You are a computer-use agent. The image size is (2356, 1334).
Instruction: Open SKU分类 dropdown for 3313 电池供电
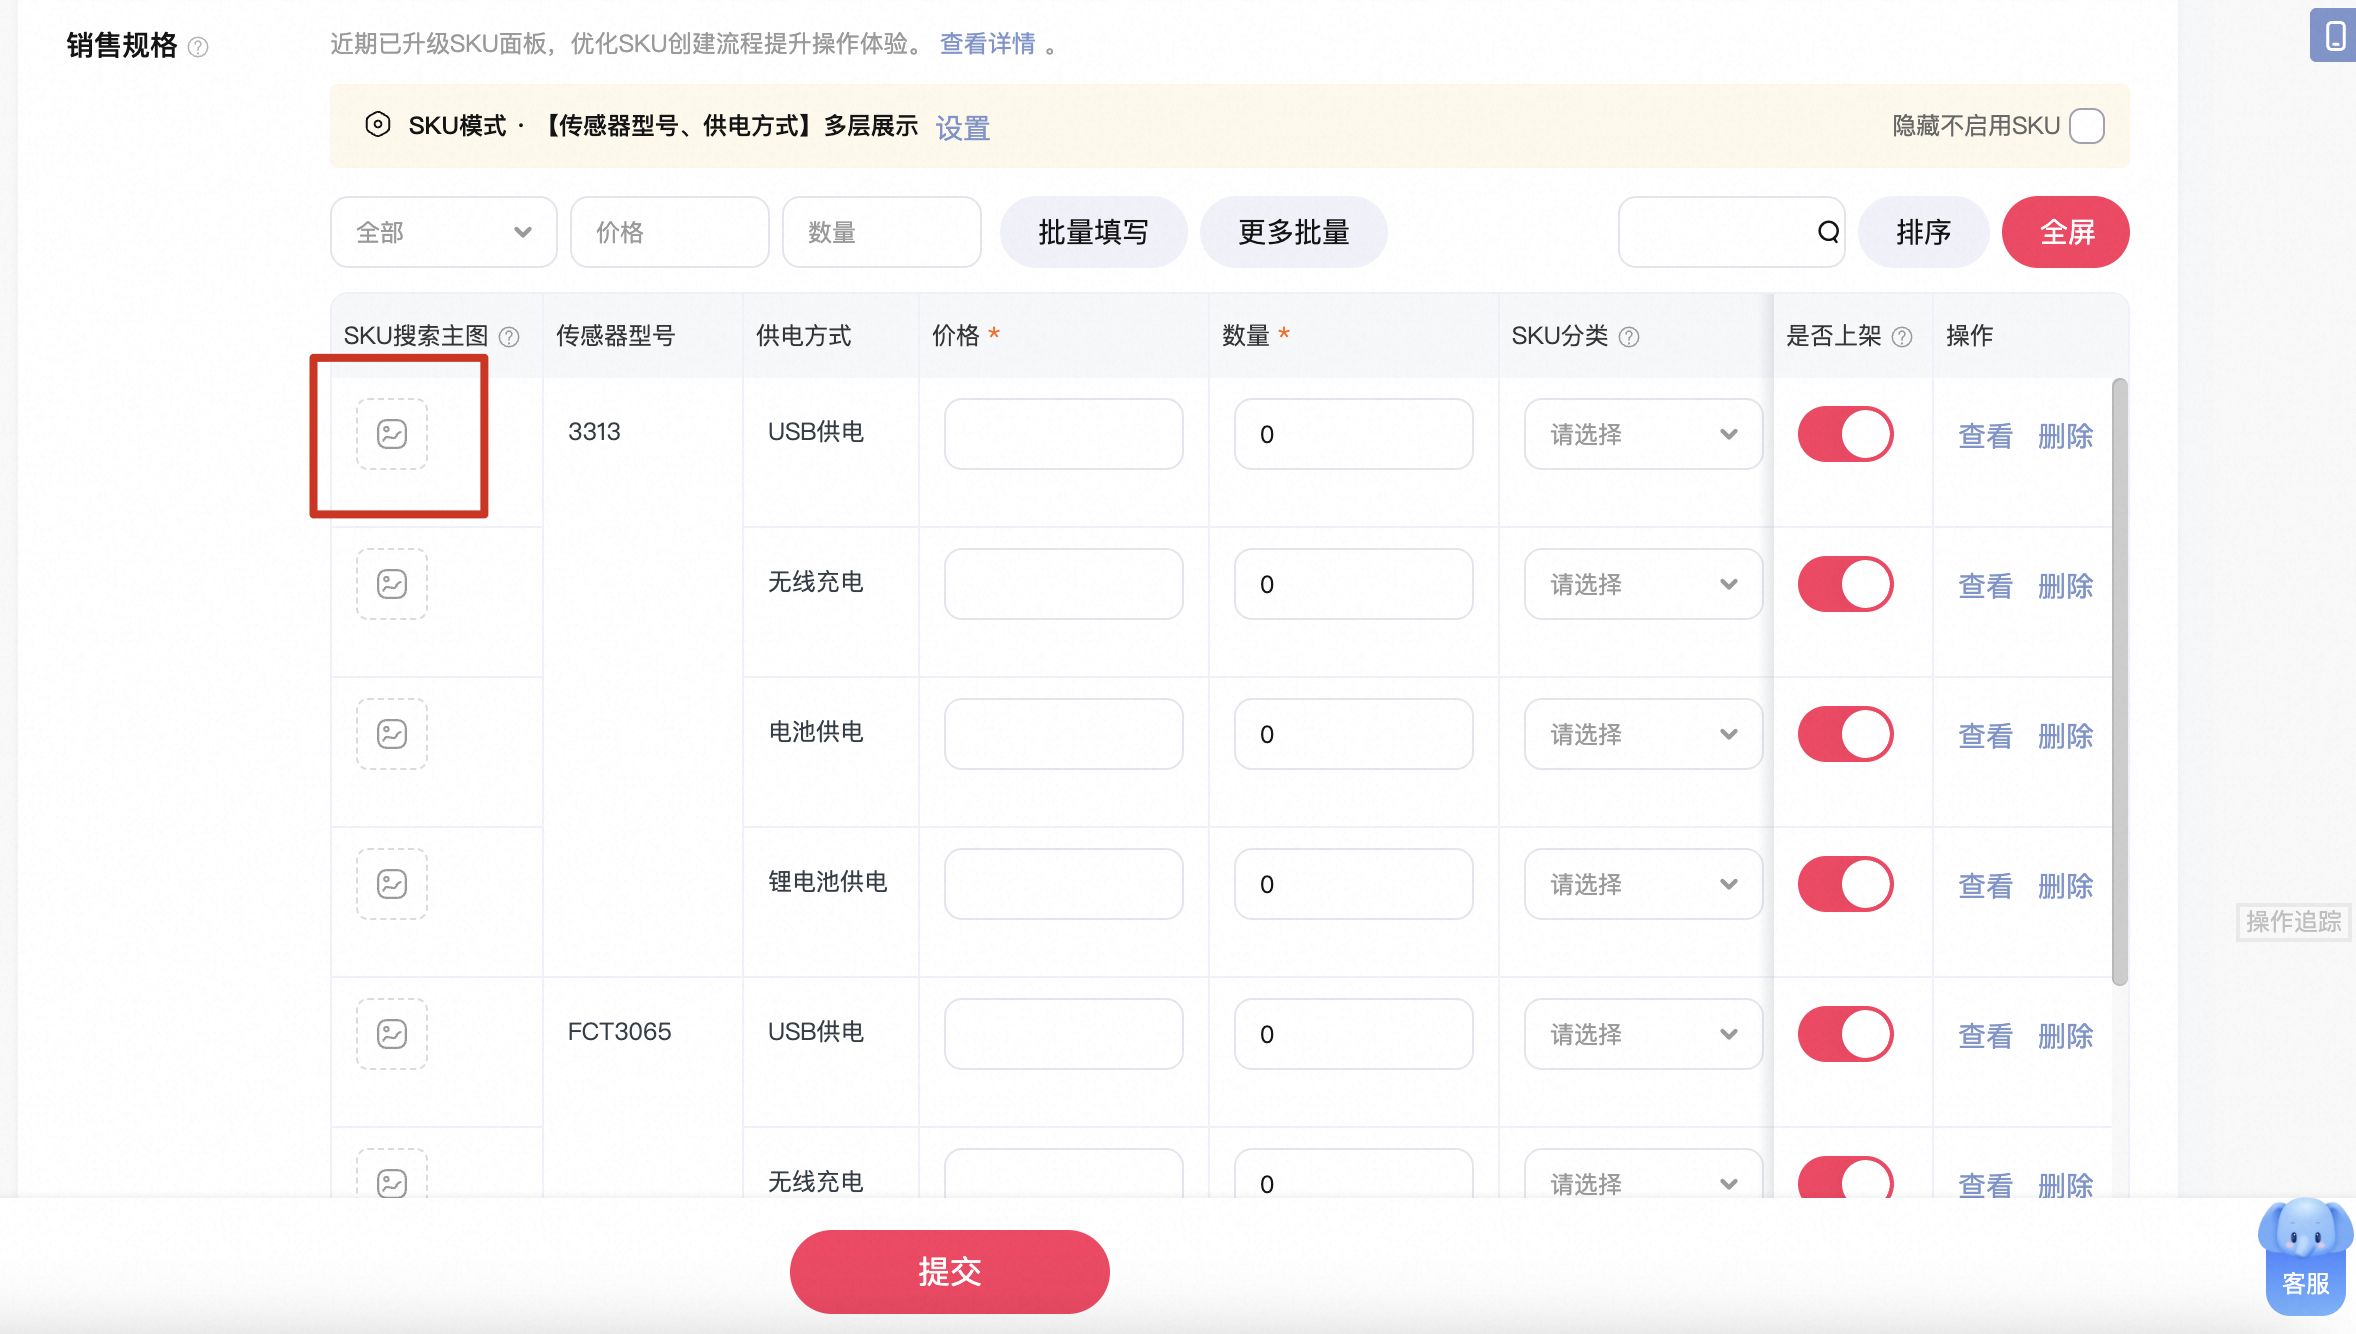(1643, 734)
